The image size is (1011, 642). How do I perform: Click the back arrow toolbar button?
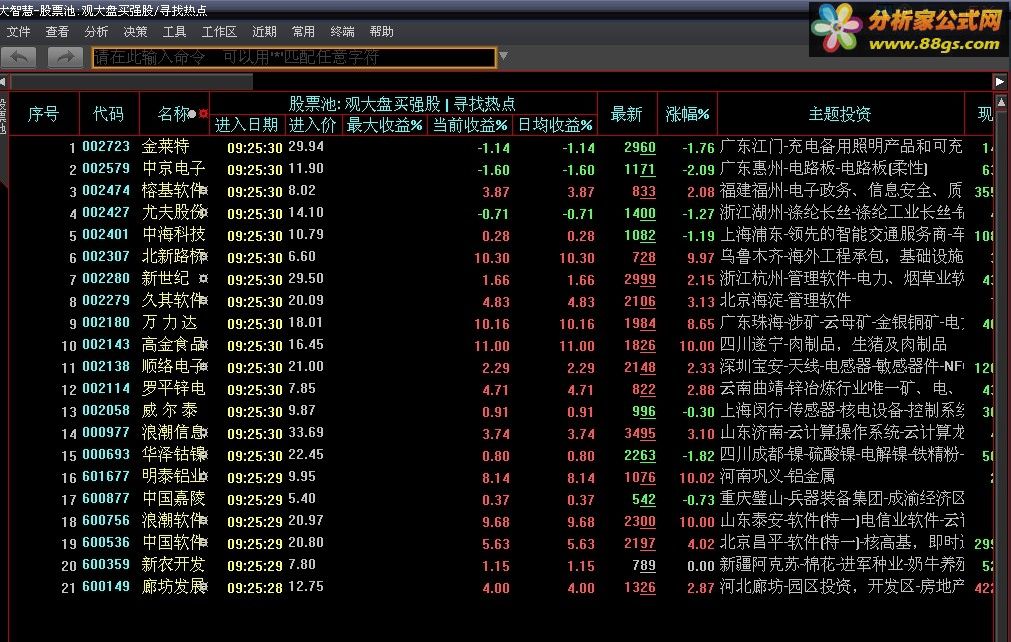[x=19, y=57]
